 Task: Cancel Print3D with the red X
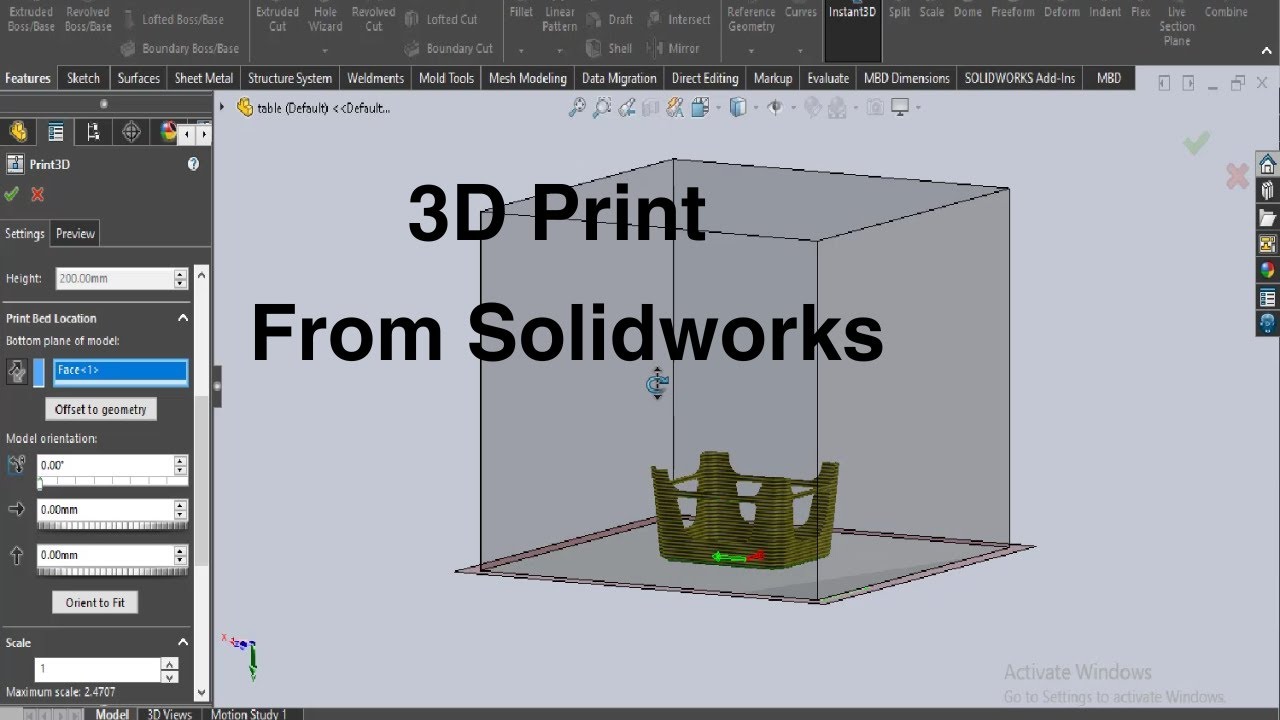pos(38,194)
